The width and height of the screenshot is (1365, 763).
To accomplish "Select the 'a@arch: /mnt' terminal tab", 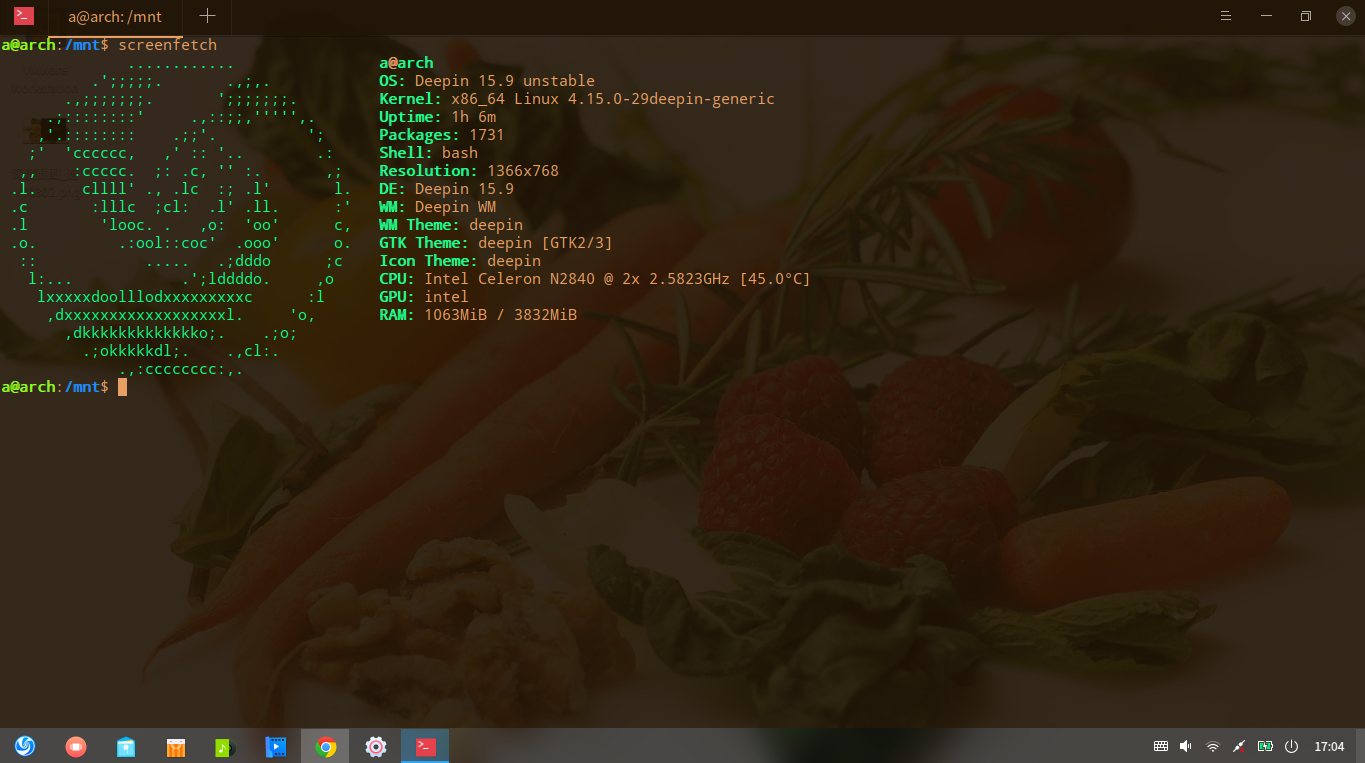I will click(114, 17).
